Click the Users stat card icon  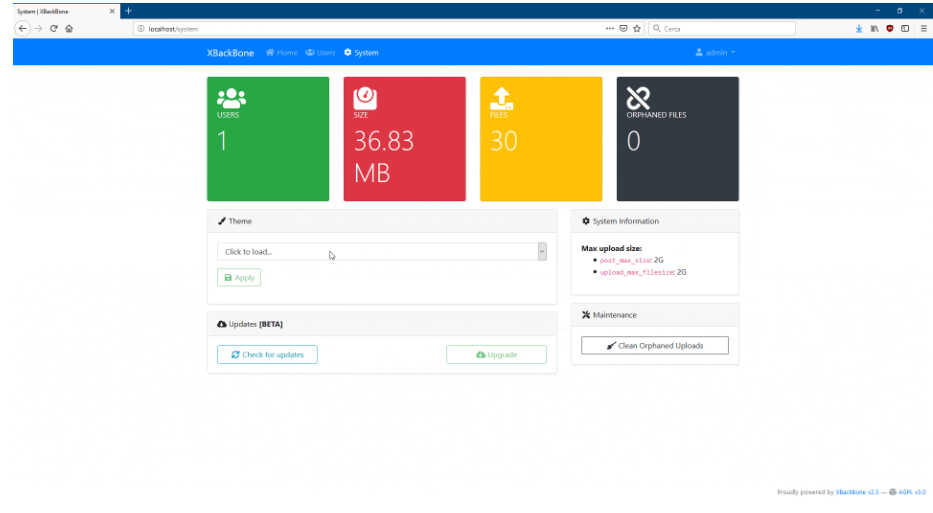click(231, 98)
